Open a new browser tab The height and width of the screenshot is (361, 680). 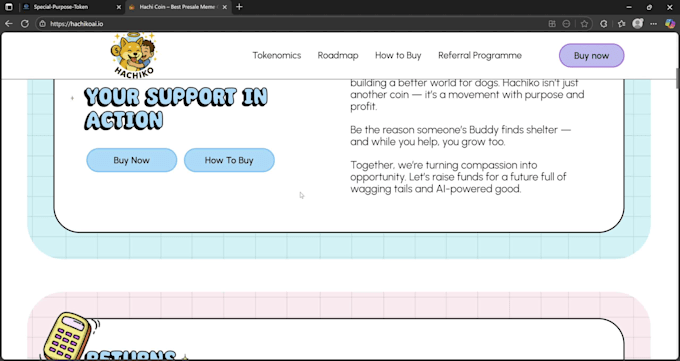point(239,7)
